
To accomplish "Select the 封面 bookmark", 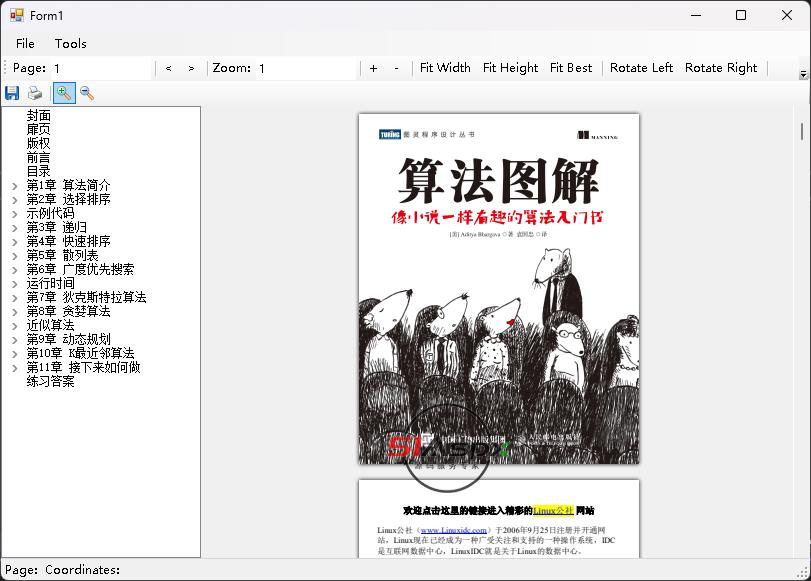I will [39, 115].
